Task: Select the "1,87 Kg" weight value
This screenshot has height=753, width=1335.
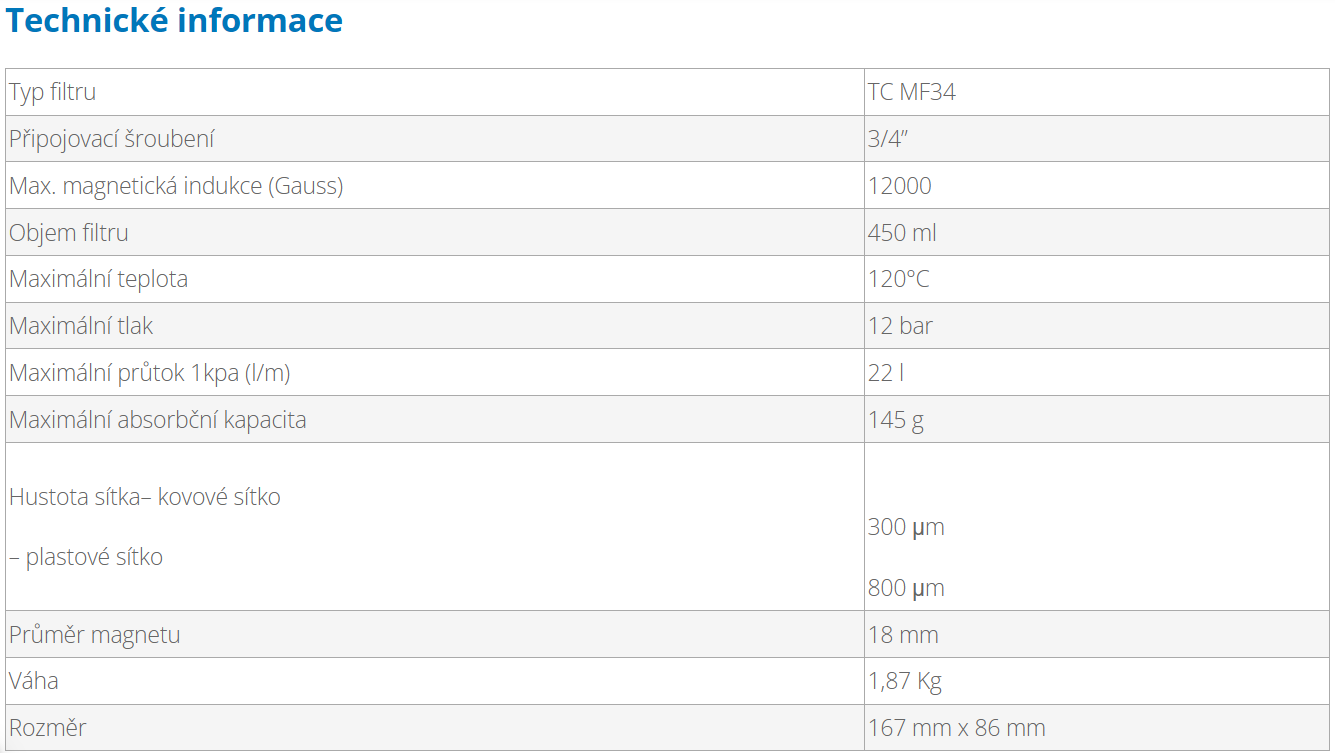Action: pos(905,681)
